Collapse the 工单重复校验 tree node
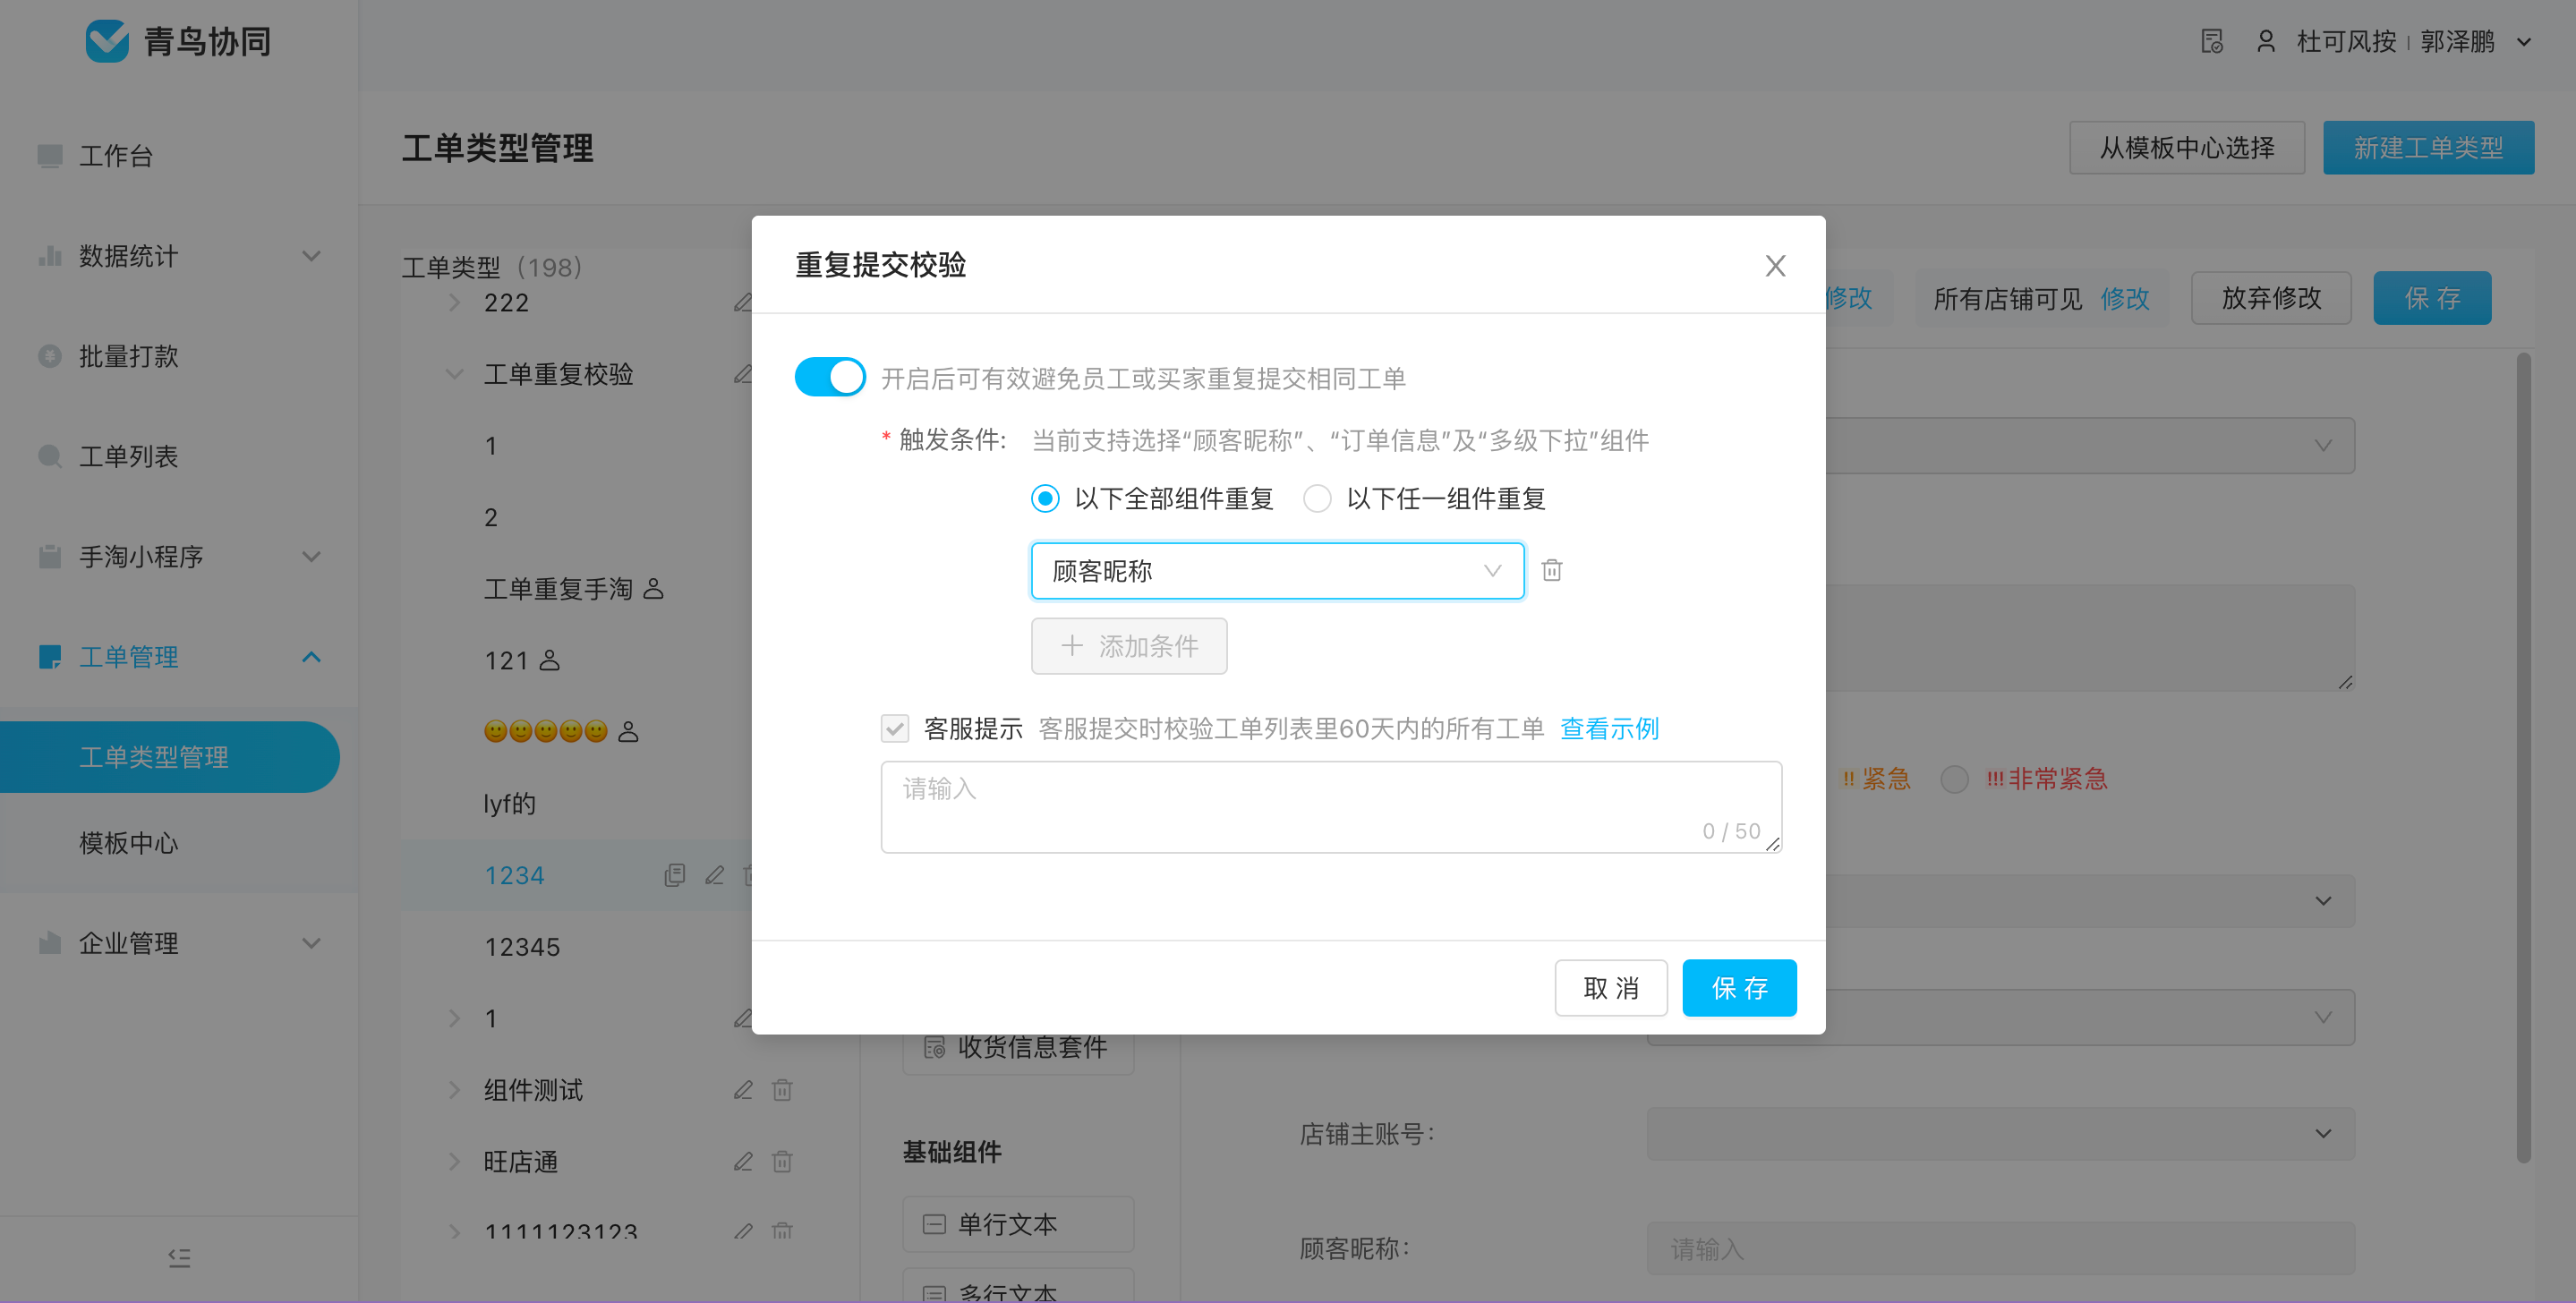 coord(454,374)
